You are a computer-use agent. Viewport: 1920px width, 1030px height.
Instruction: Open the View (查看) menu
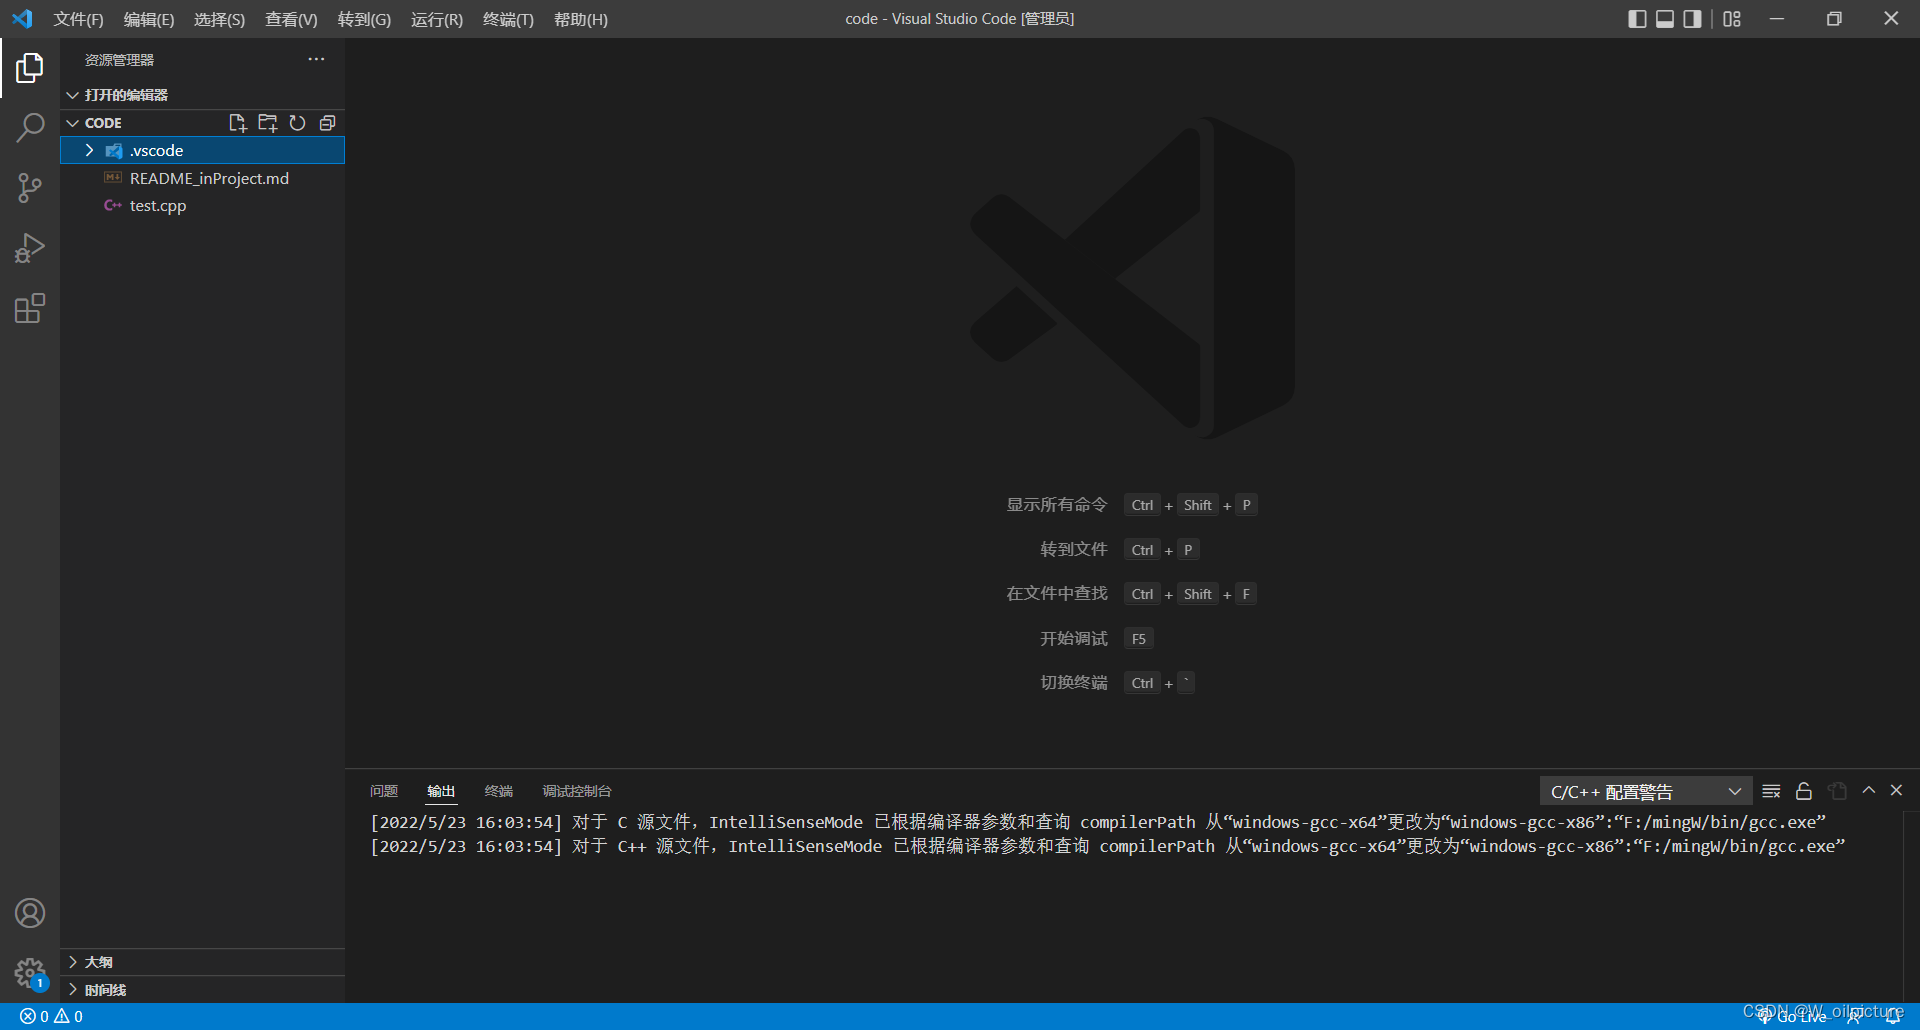291,19
